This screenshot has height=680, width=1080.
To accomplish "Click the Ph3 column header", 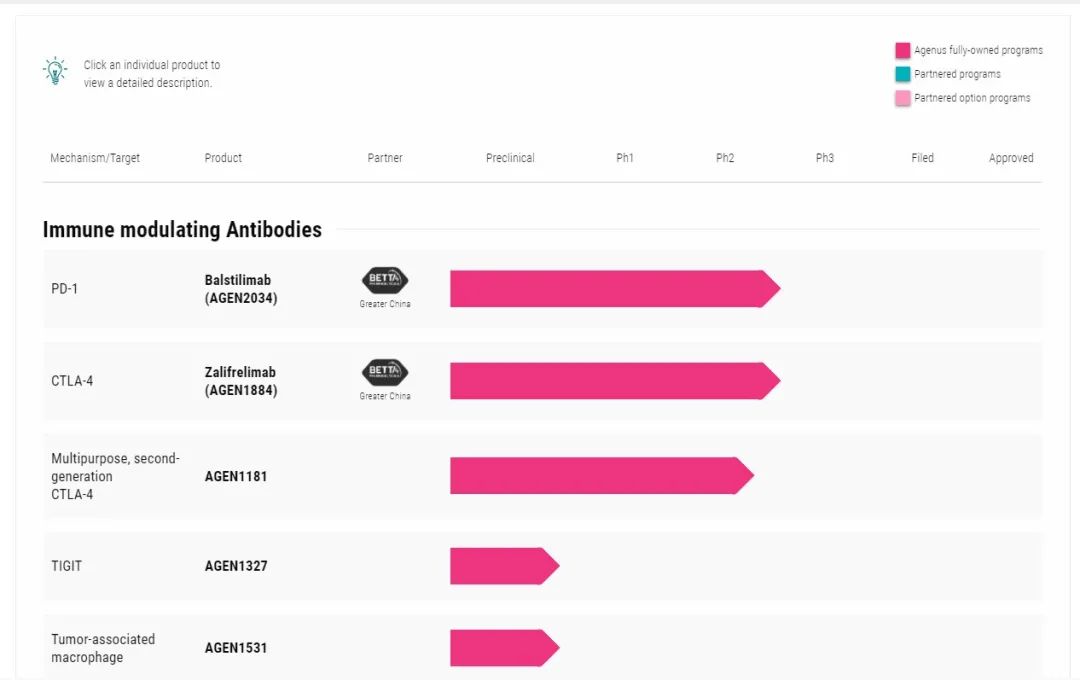I will [824, 158].
